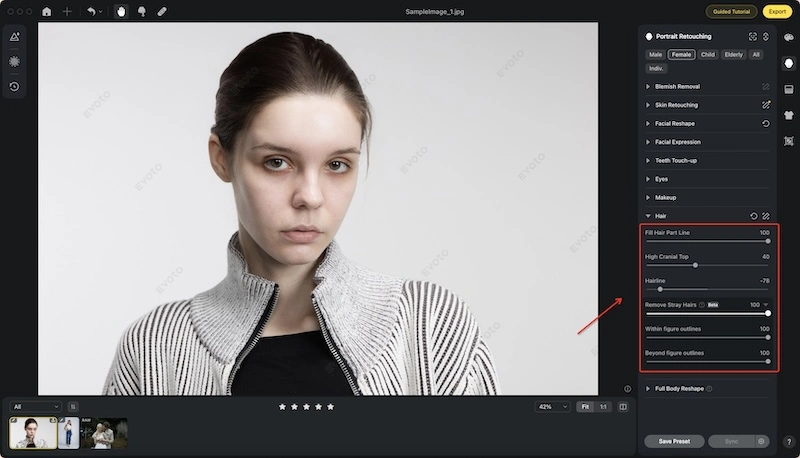Collapse the Hair section

point(648,216)
